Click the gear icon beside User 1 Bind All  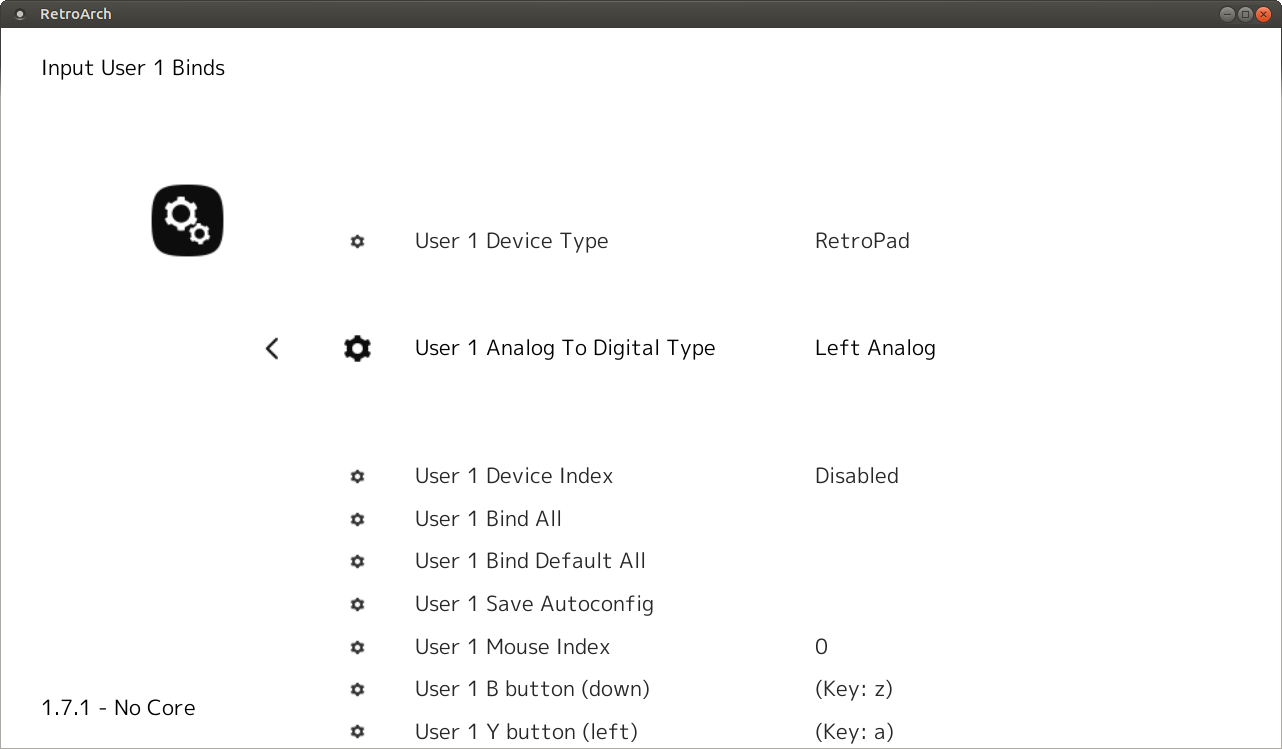click(357, 519)
